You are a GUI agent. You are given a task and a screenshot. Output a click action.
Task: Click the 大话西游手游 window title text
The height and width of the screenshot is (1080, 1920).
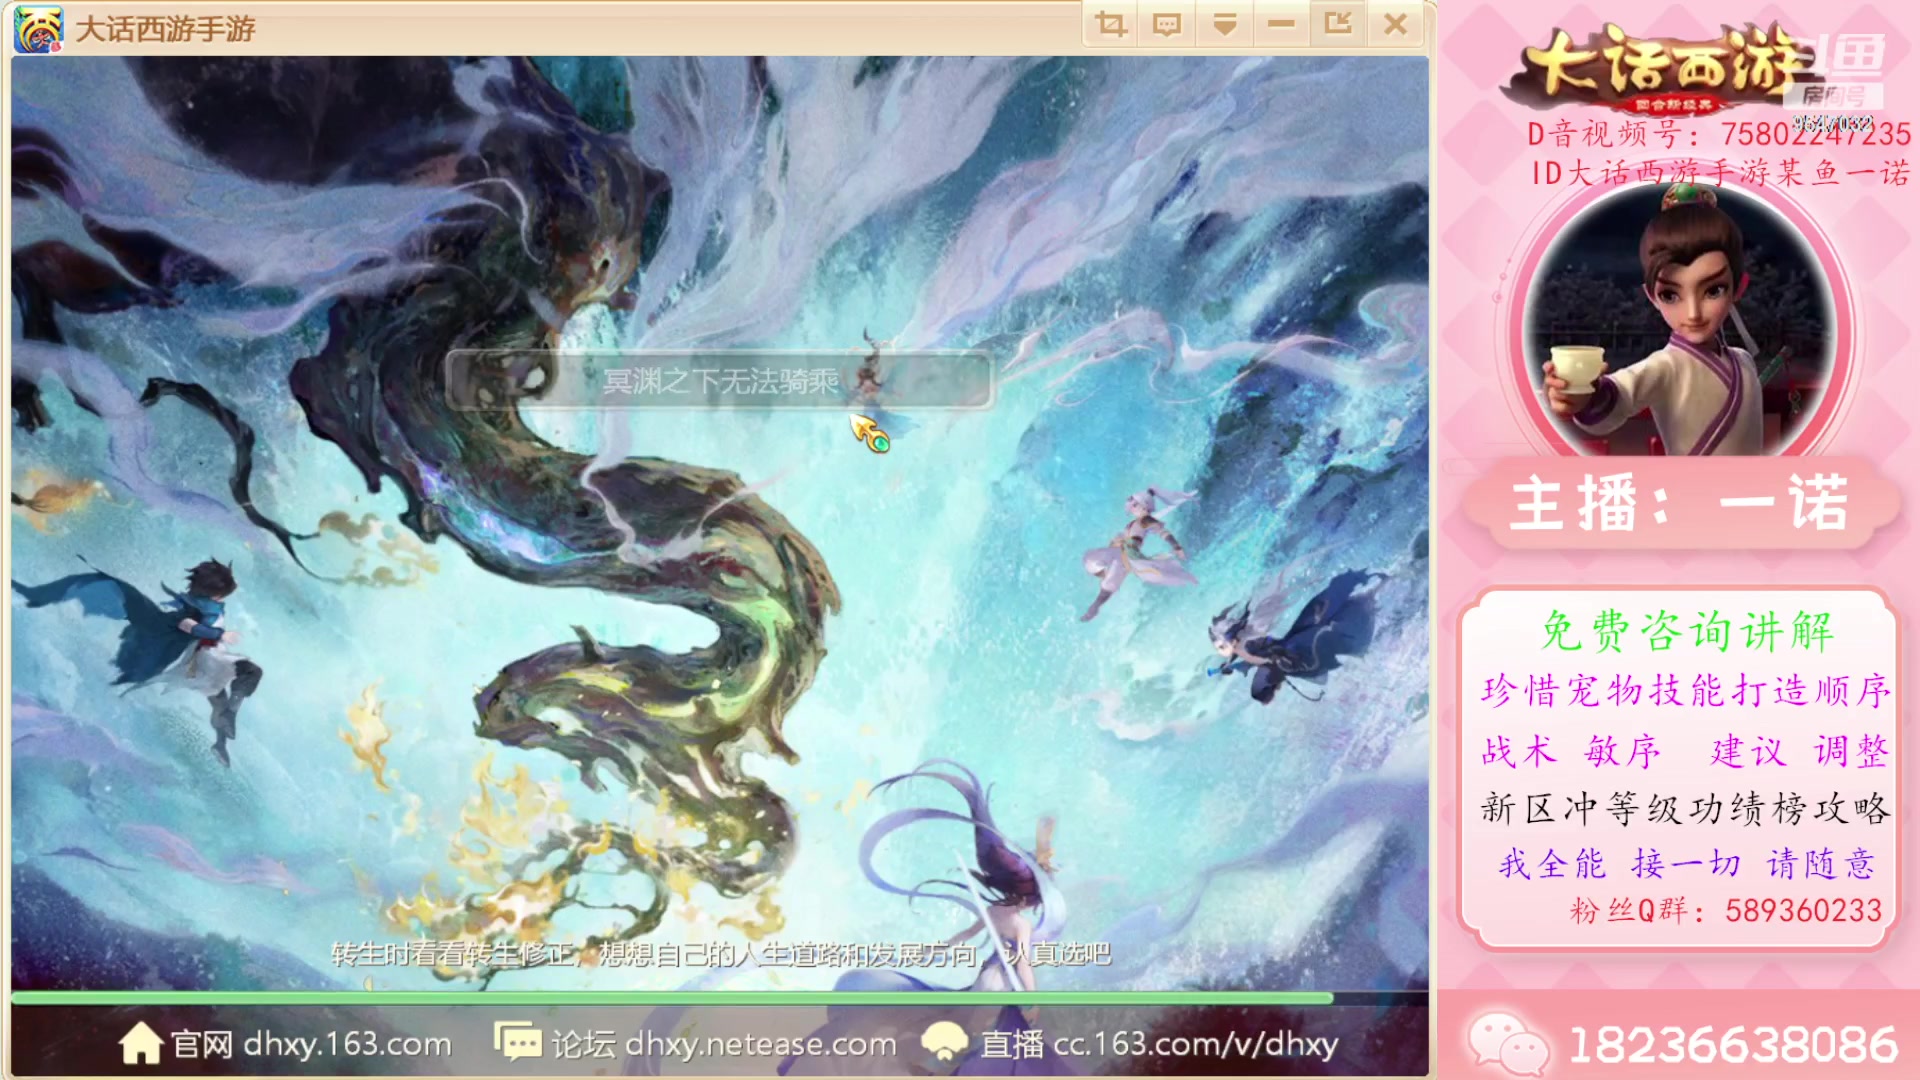165,29
